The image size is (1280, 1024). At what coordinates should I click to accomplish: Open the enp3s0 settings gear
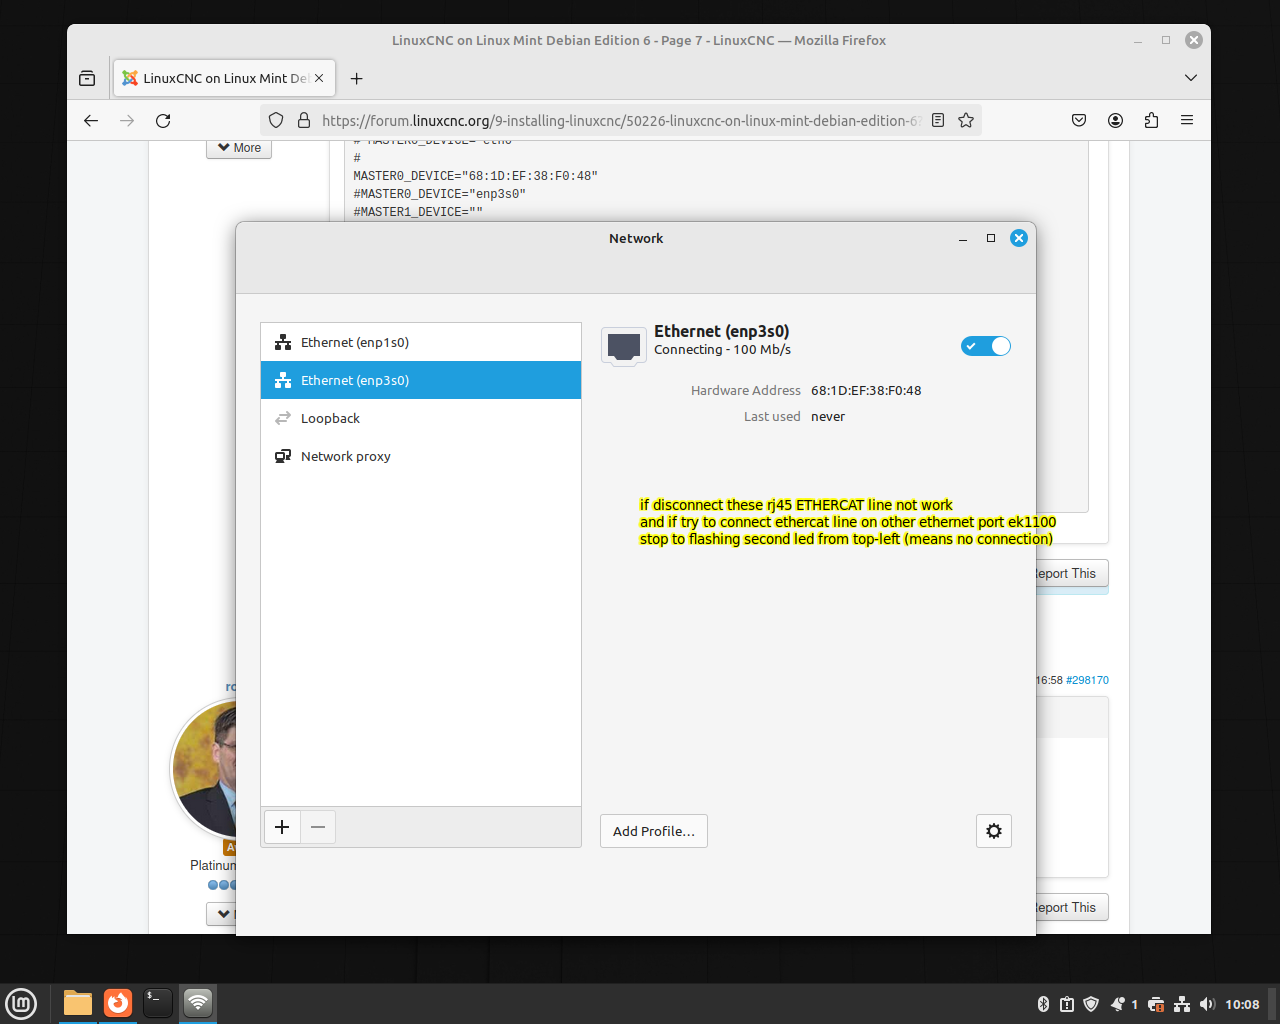pos(994,831)
